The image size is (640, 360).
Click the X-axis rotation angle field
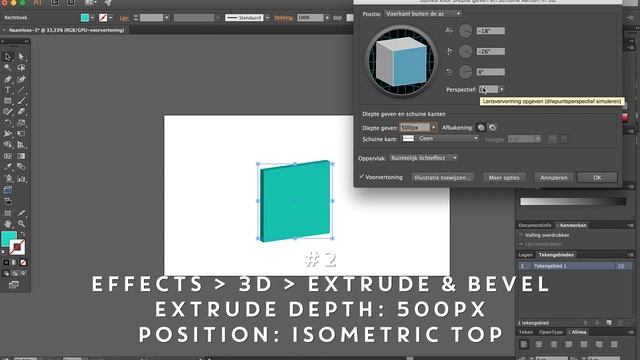(491, 31)
